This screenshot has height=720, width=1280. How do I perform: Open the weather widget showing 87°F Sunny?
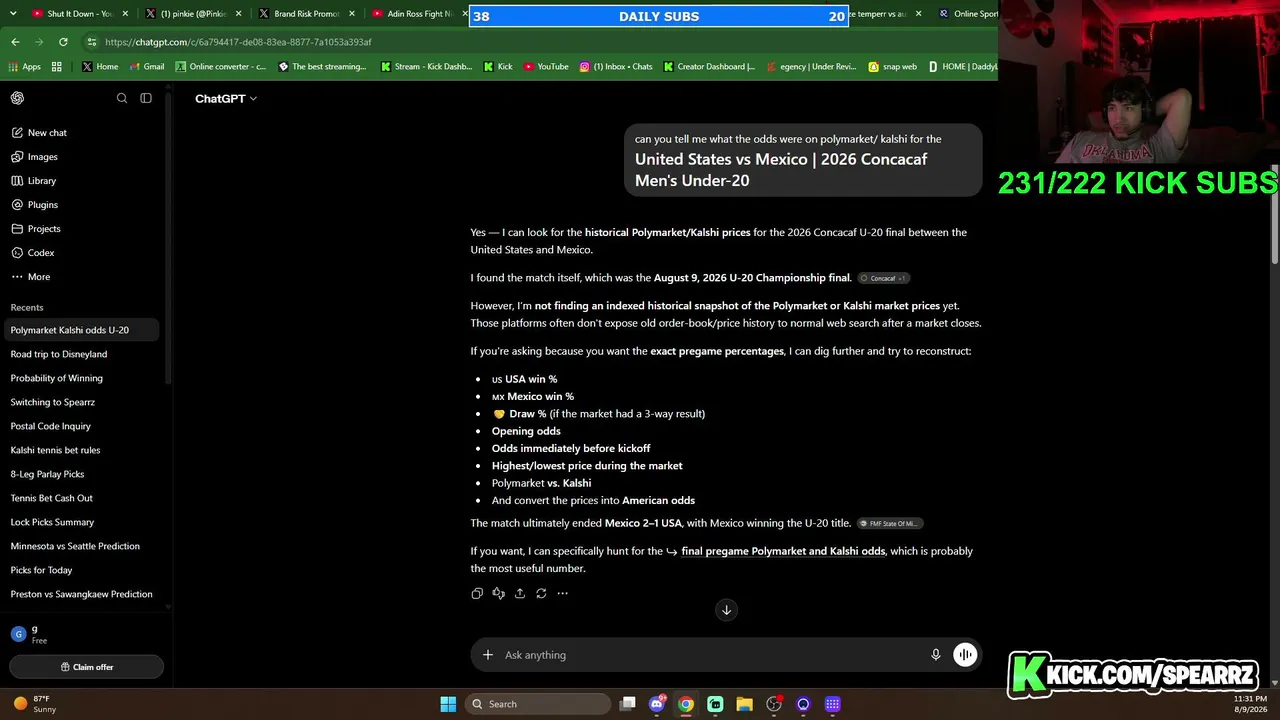pos(36,704)
